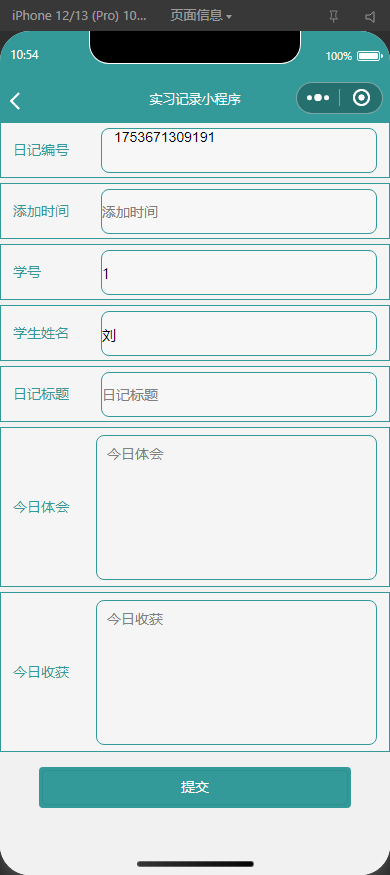Click the 今日体会 field label
This screenshot has width=390, height=875.
pyautogui.click(x=41, y=507)
